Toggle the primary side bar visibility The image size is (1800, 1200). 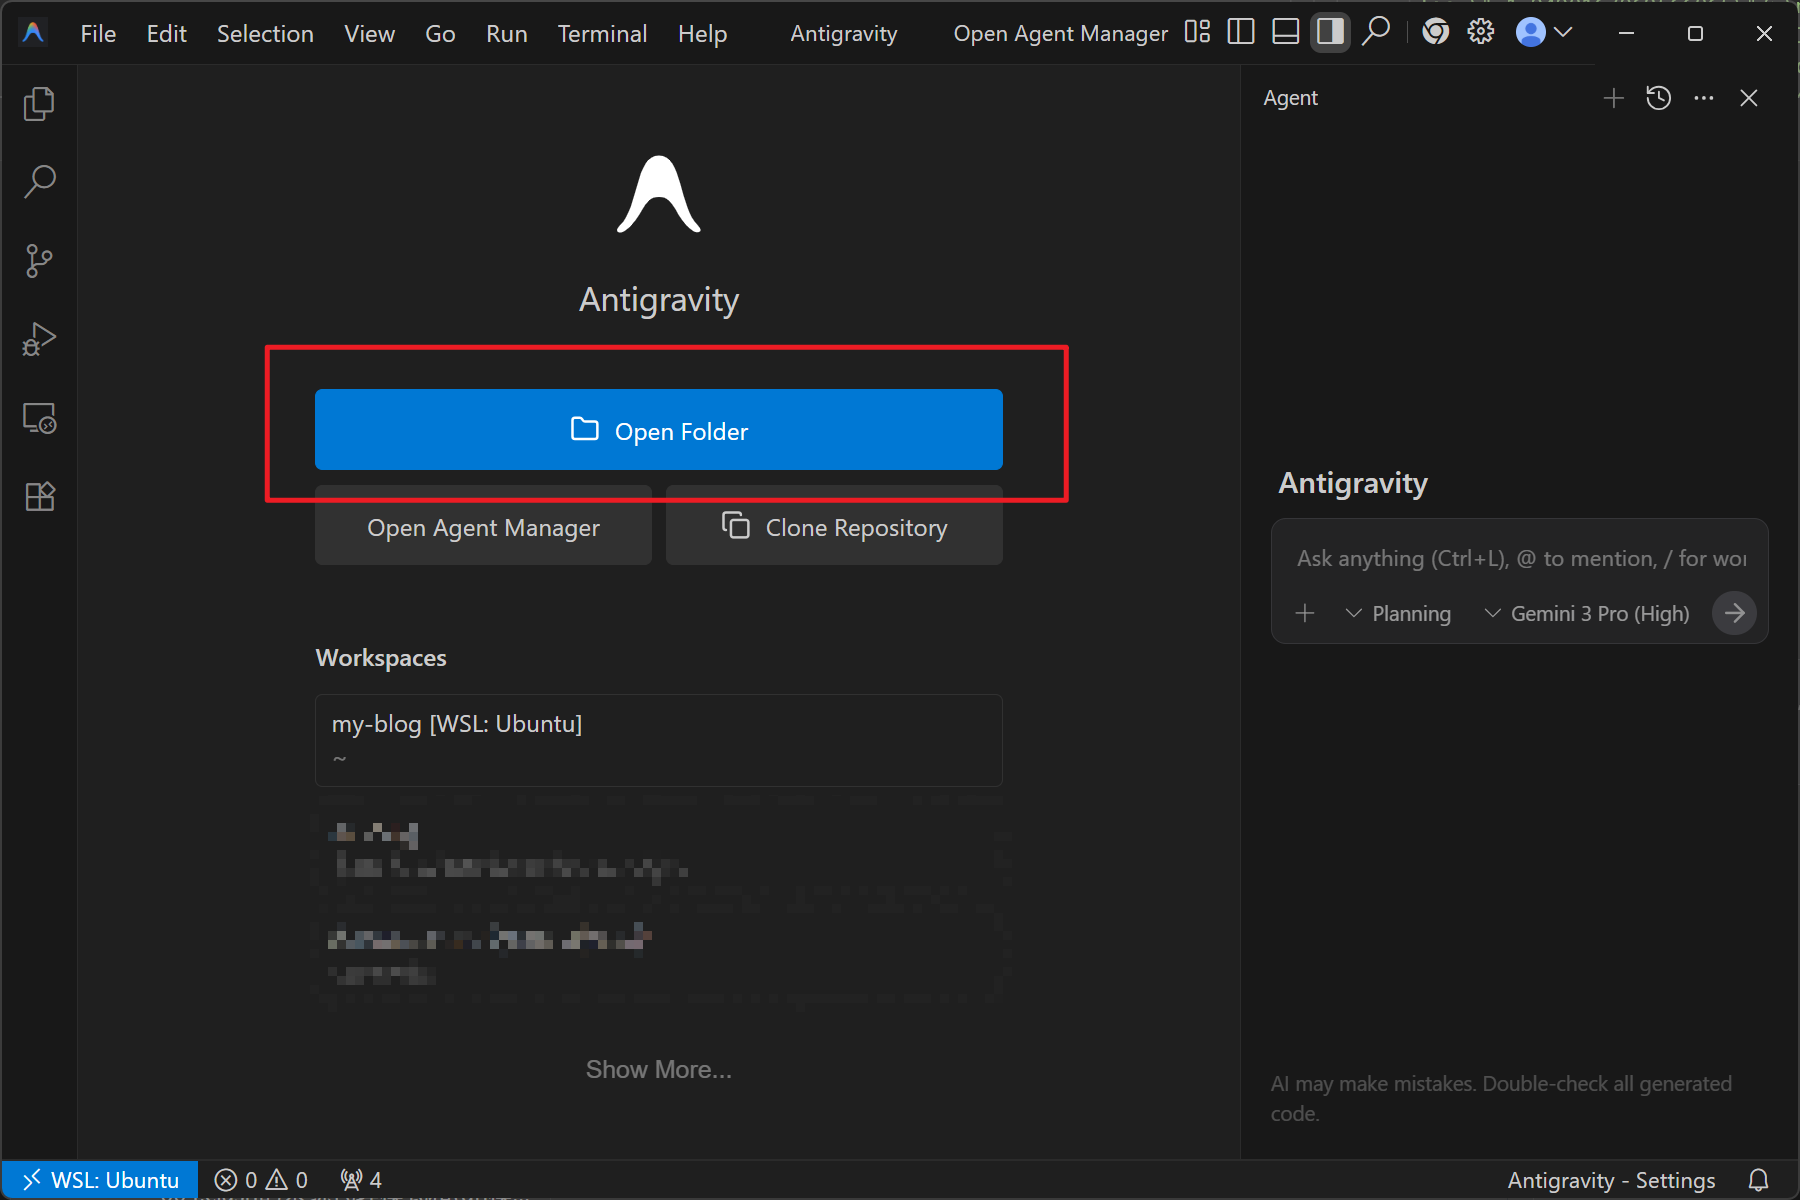[x=1241, y=33]
